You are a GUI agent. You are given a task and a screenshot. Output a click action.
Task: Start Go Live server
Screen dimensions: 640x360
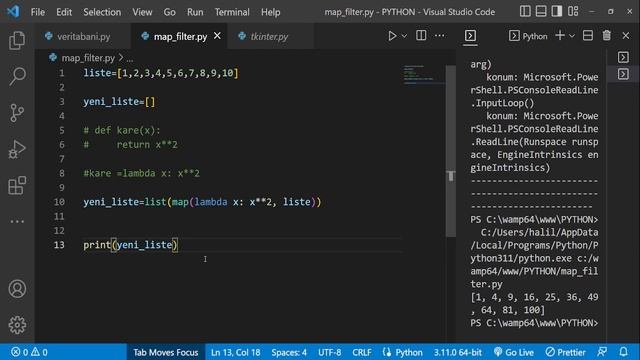[x=513, y=352]
